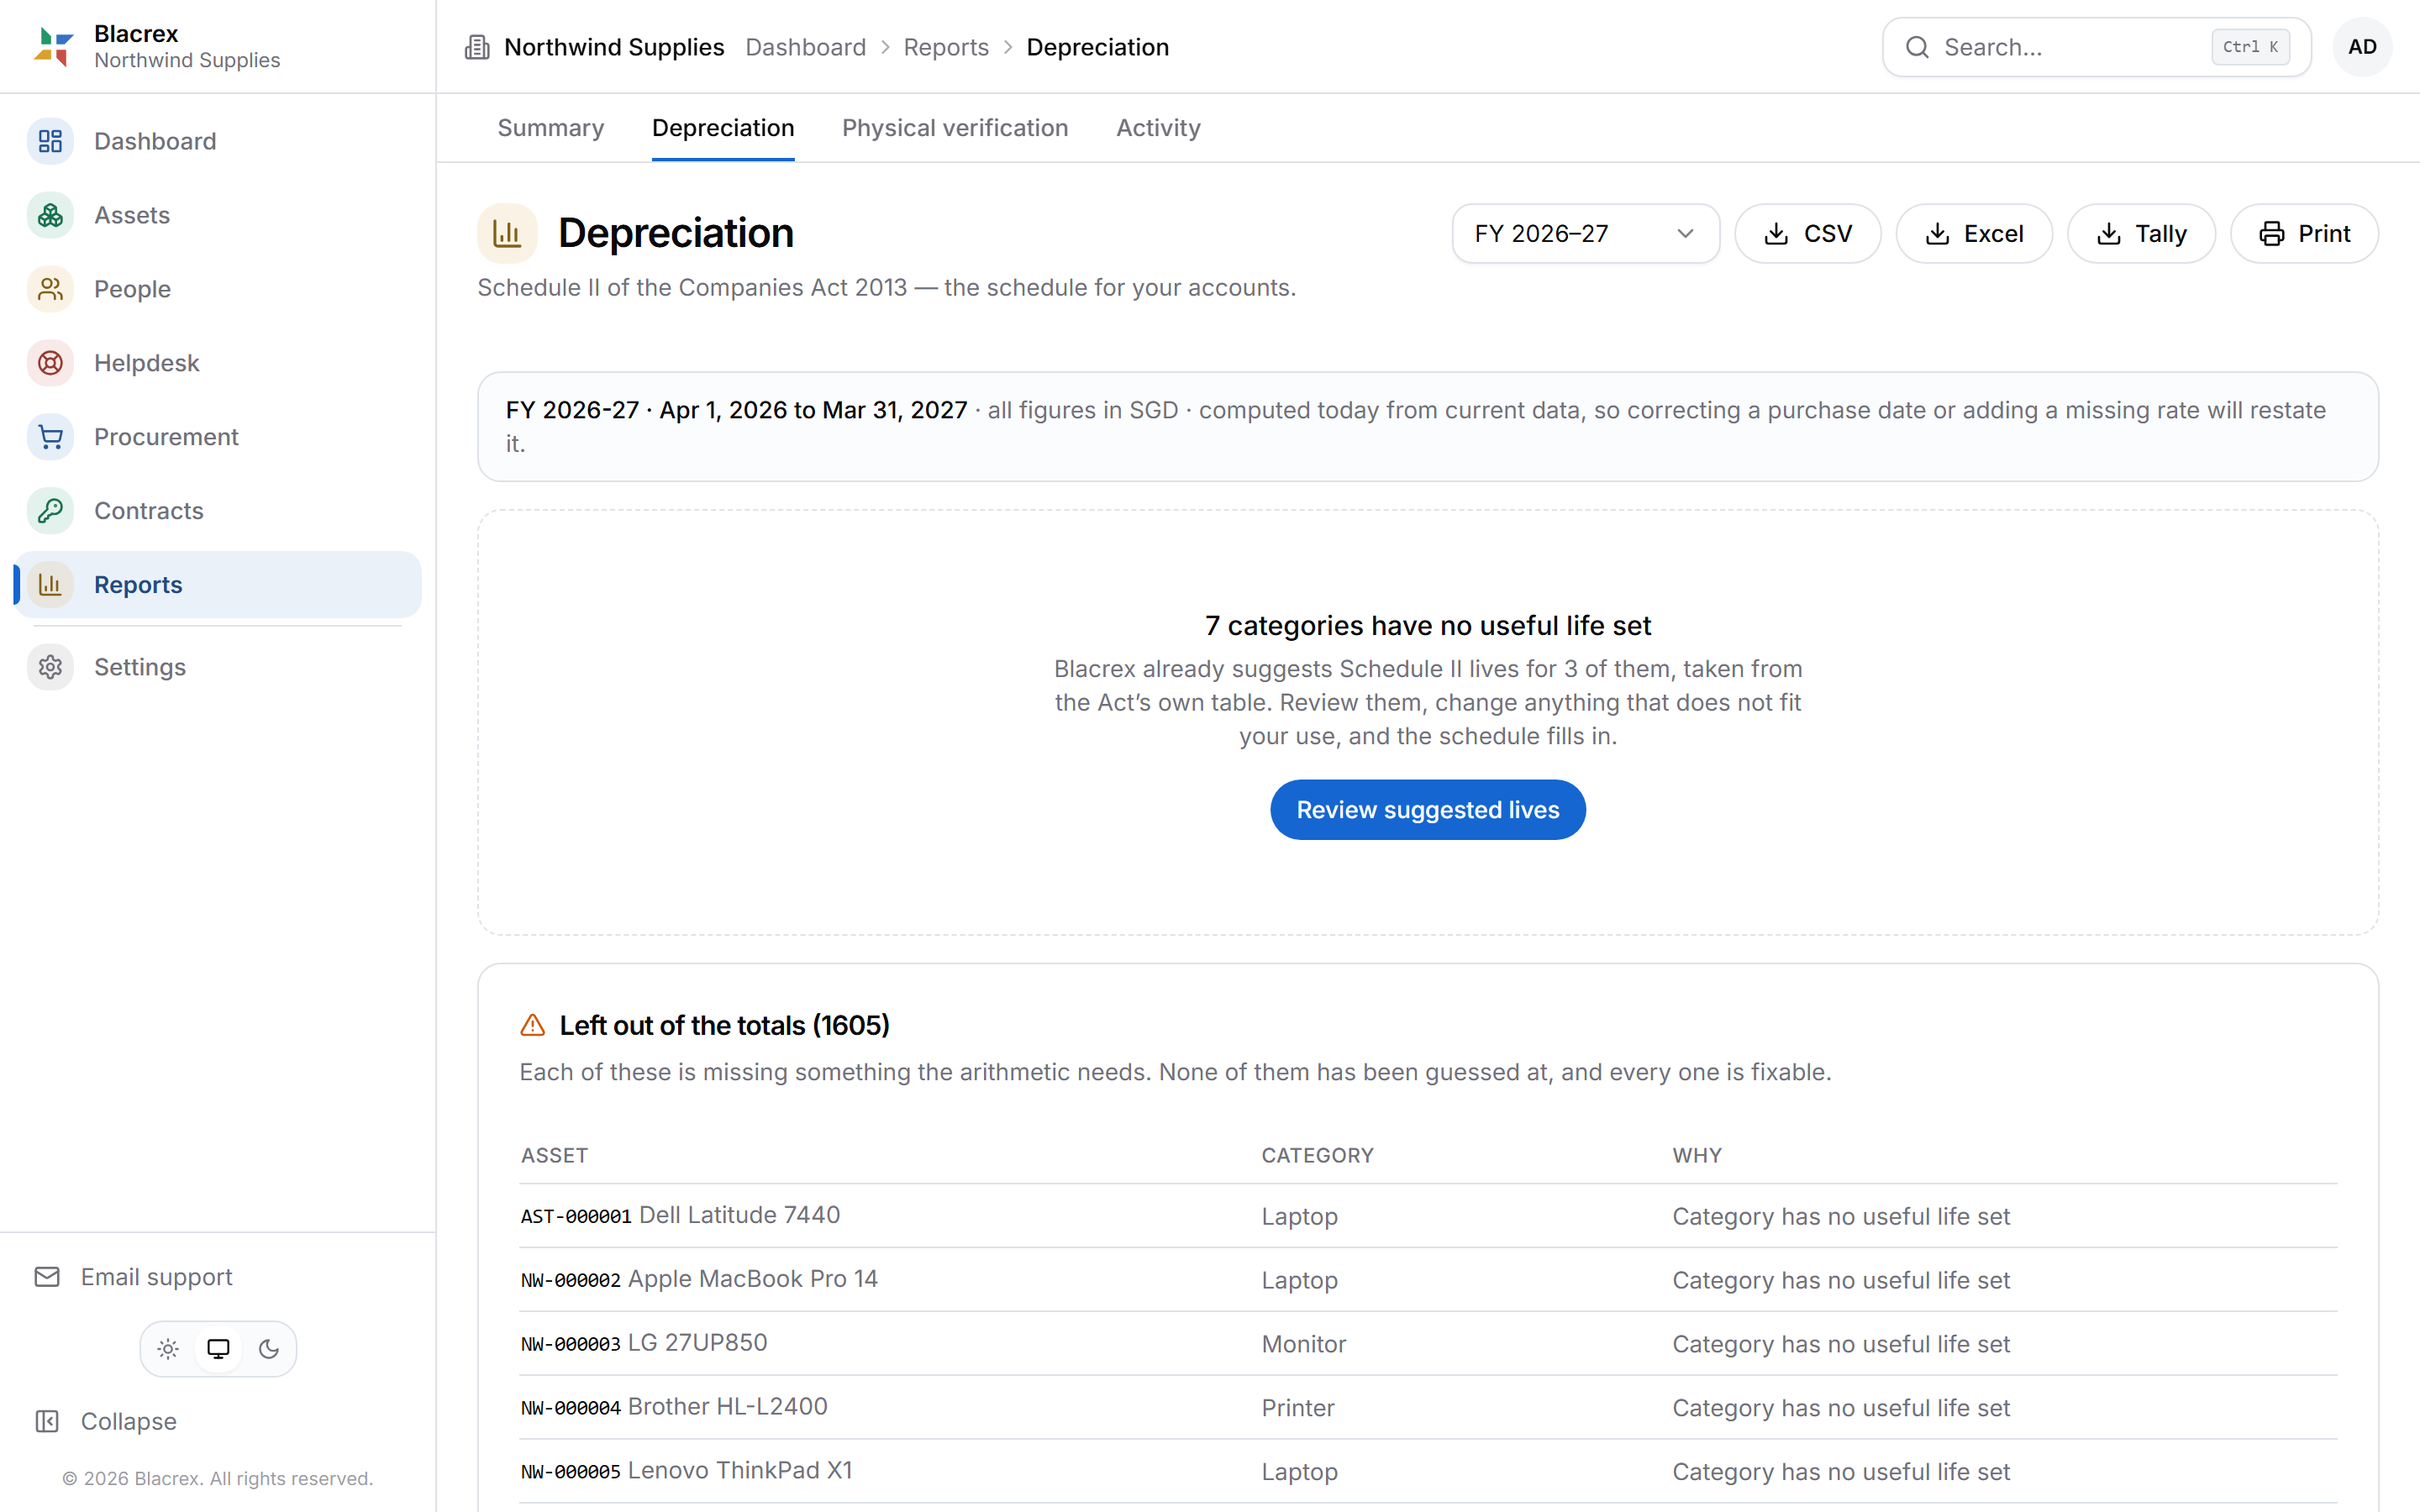Click the Blacrex logo icon
Viewport: 2420px width, 1512px height.
coord(53,47)
